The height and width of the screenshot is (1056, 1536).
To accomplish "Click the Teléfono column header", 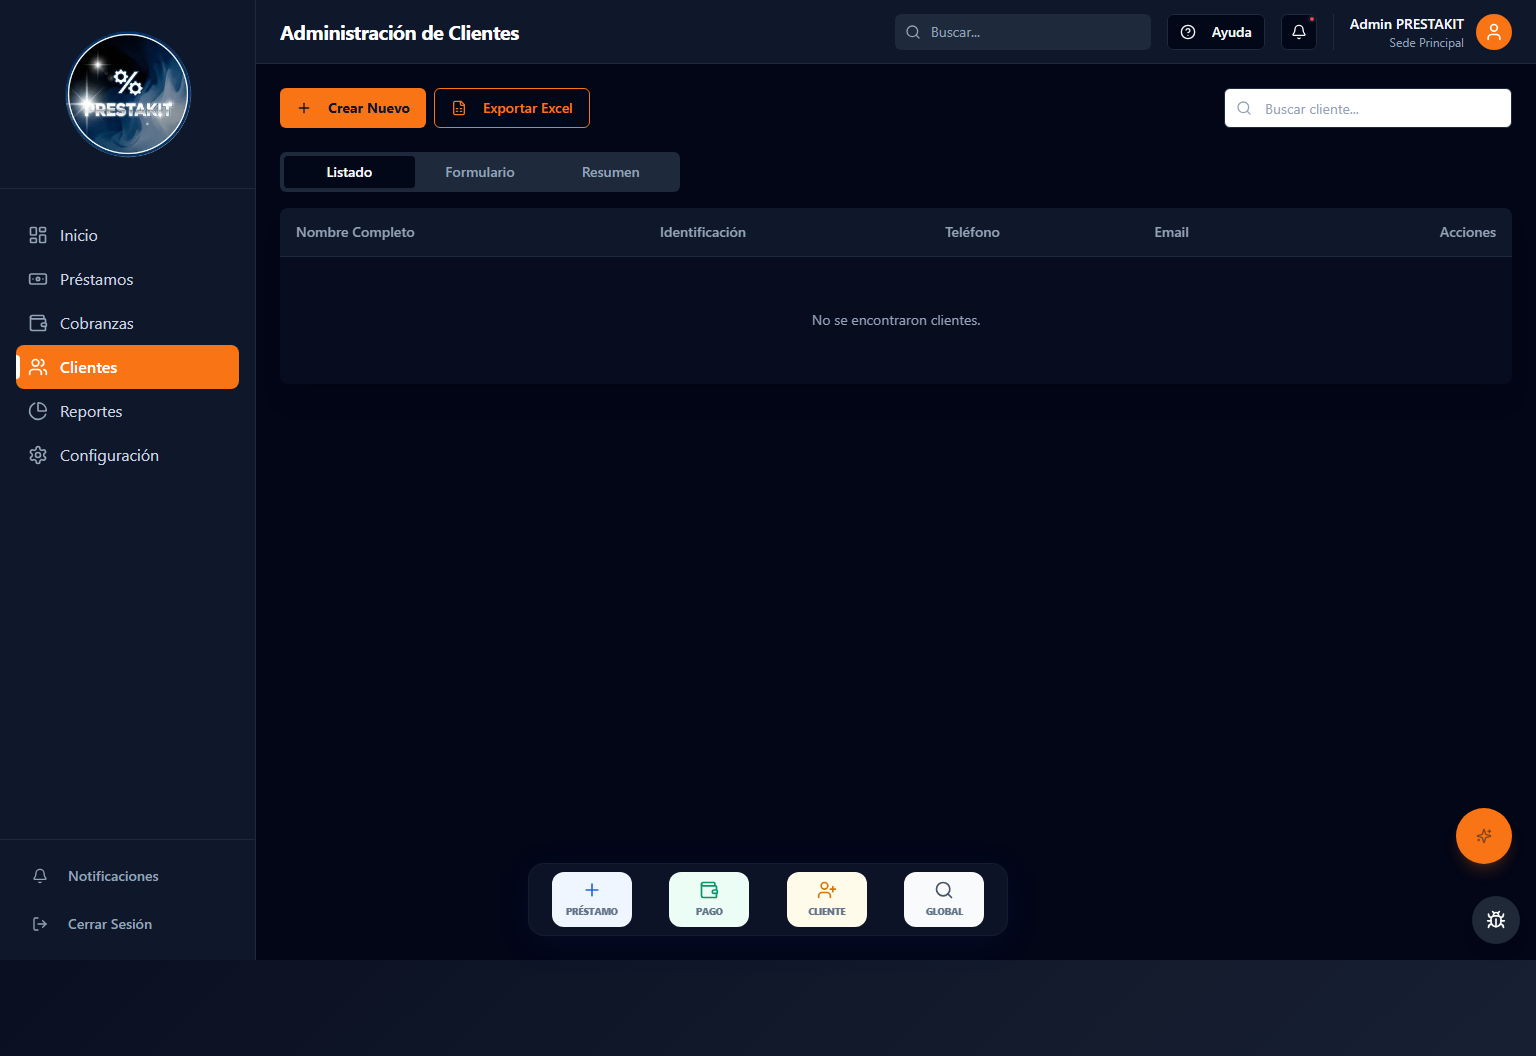I will pyautogui.click(x=972, y=232).
